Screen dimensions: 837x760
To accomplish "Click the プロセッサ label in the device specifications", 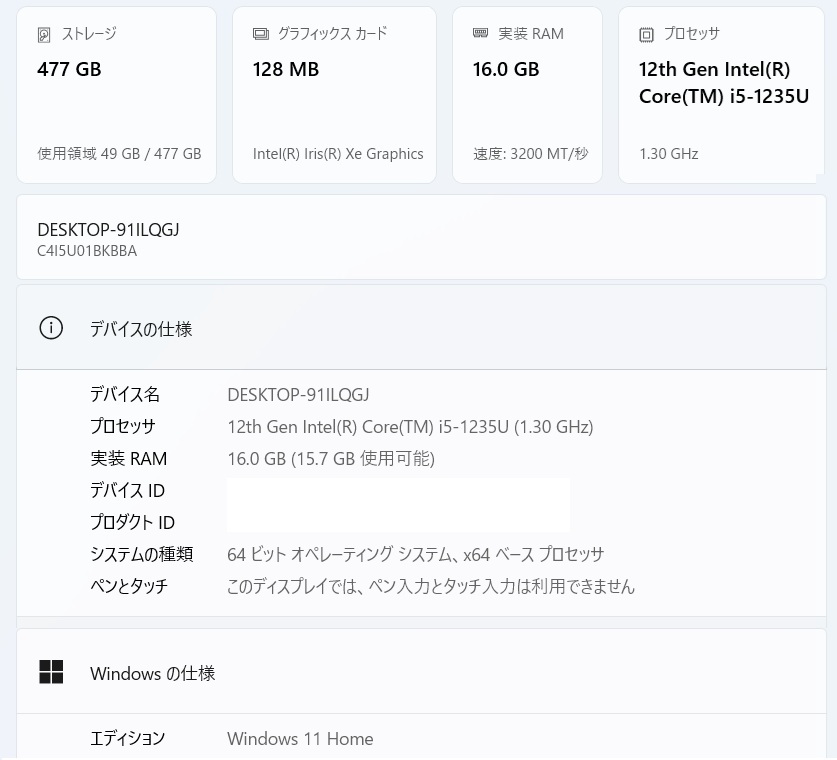I will [x=123, y=426].
